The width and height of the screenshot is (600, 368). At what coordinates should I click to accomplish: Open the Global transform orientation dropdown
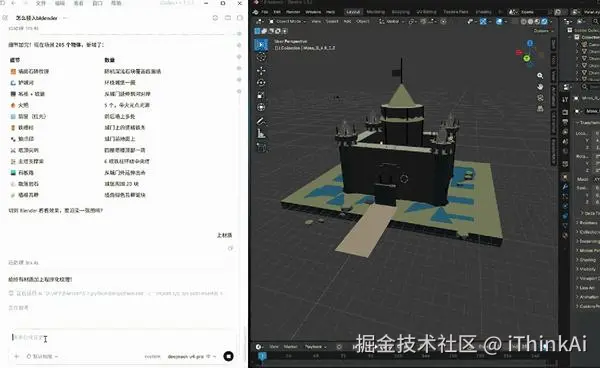(391, 21)
